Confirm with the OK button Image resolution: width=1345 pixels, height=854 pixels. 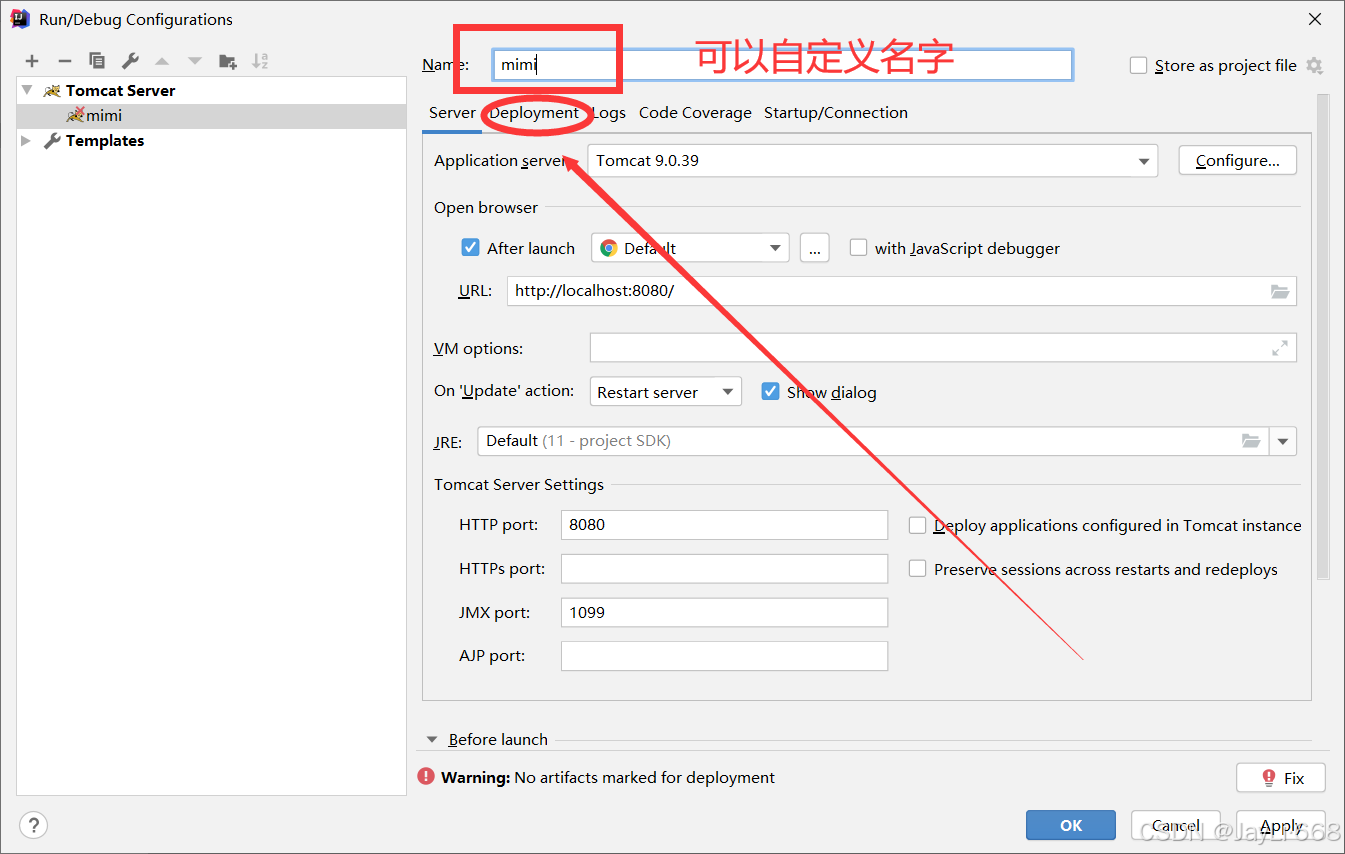(1071, 825)
